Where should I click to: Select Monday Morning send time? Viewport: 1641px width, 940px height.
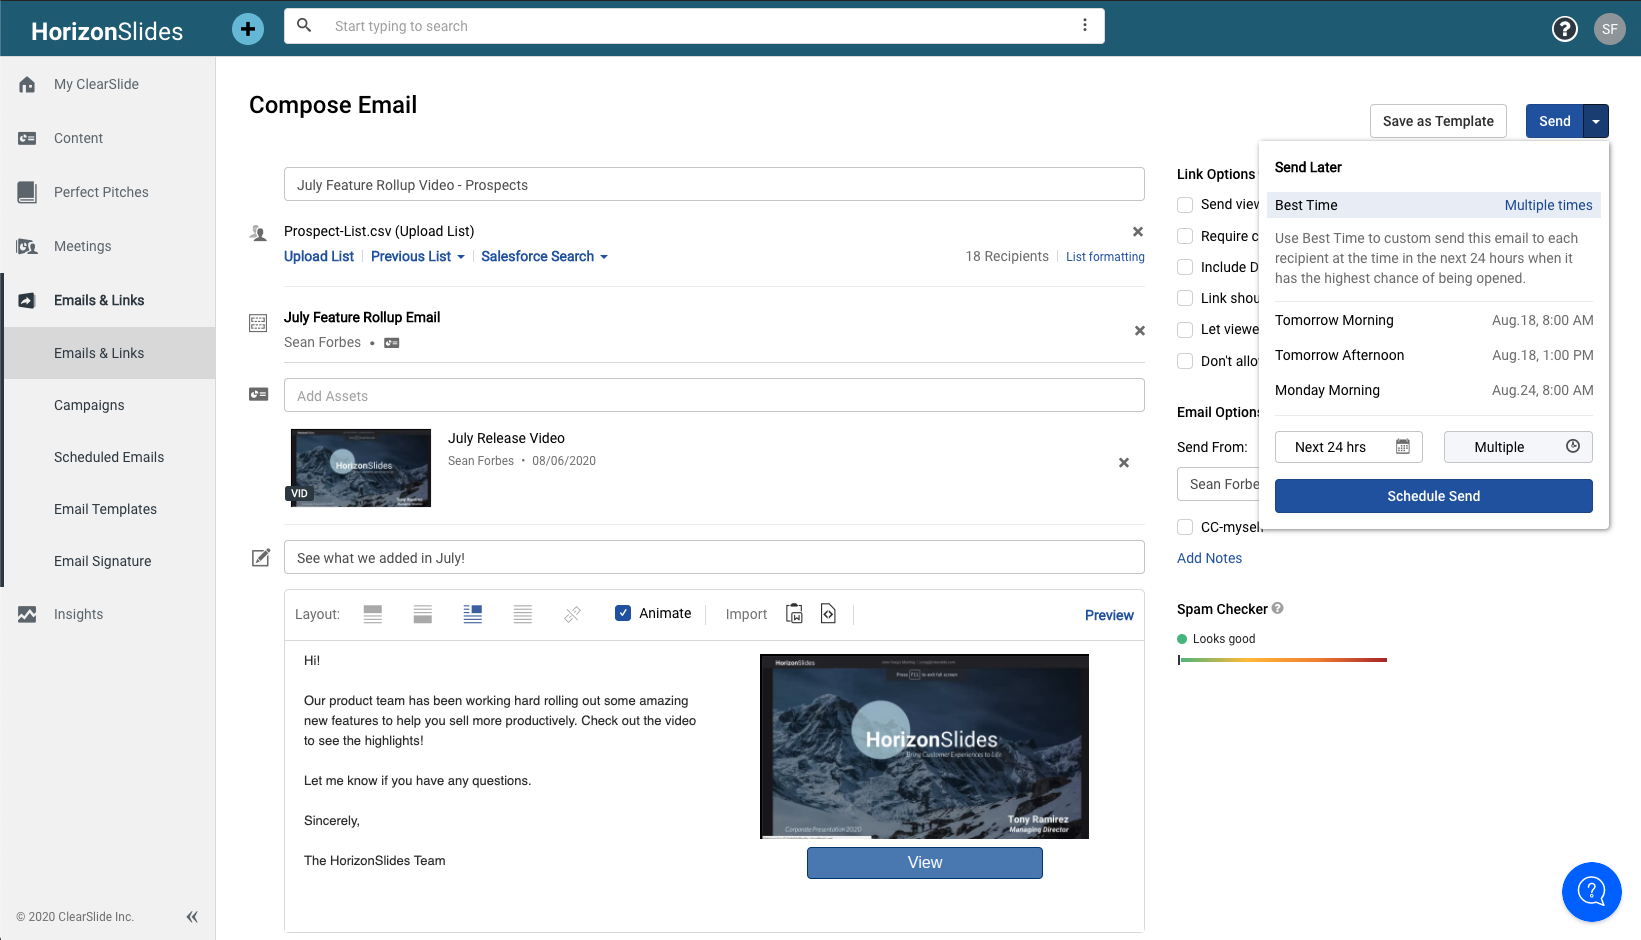coord(1434,390)
